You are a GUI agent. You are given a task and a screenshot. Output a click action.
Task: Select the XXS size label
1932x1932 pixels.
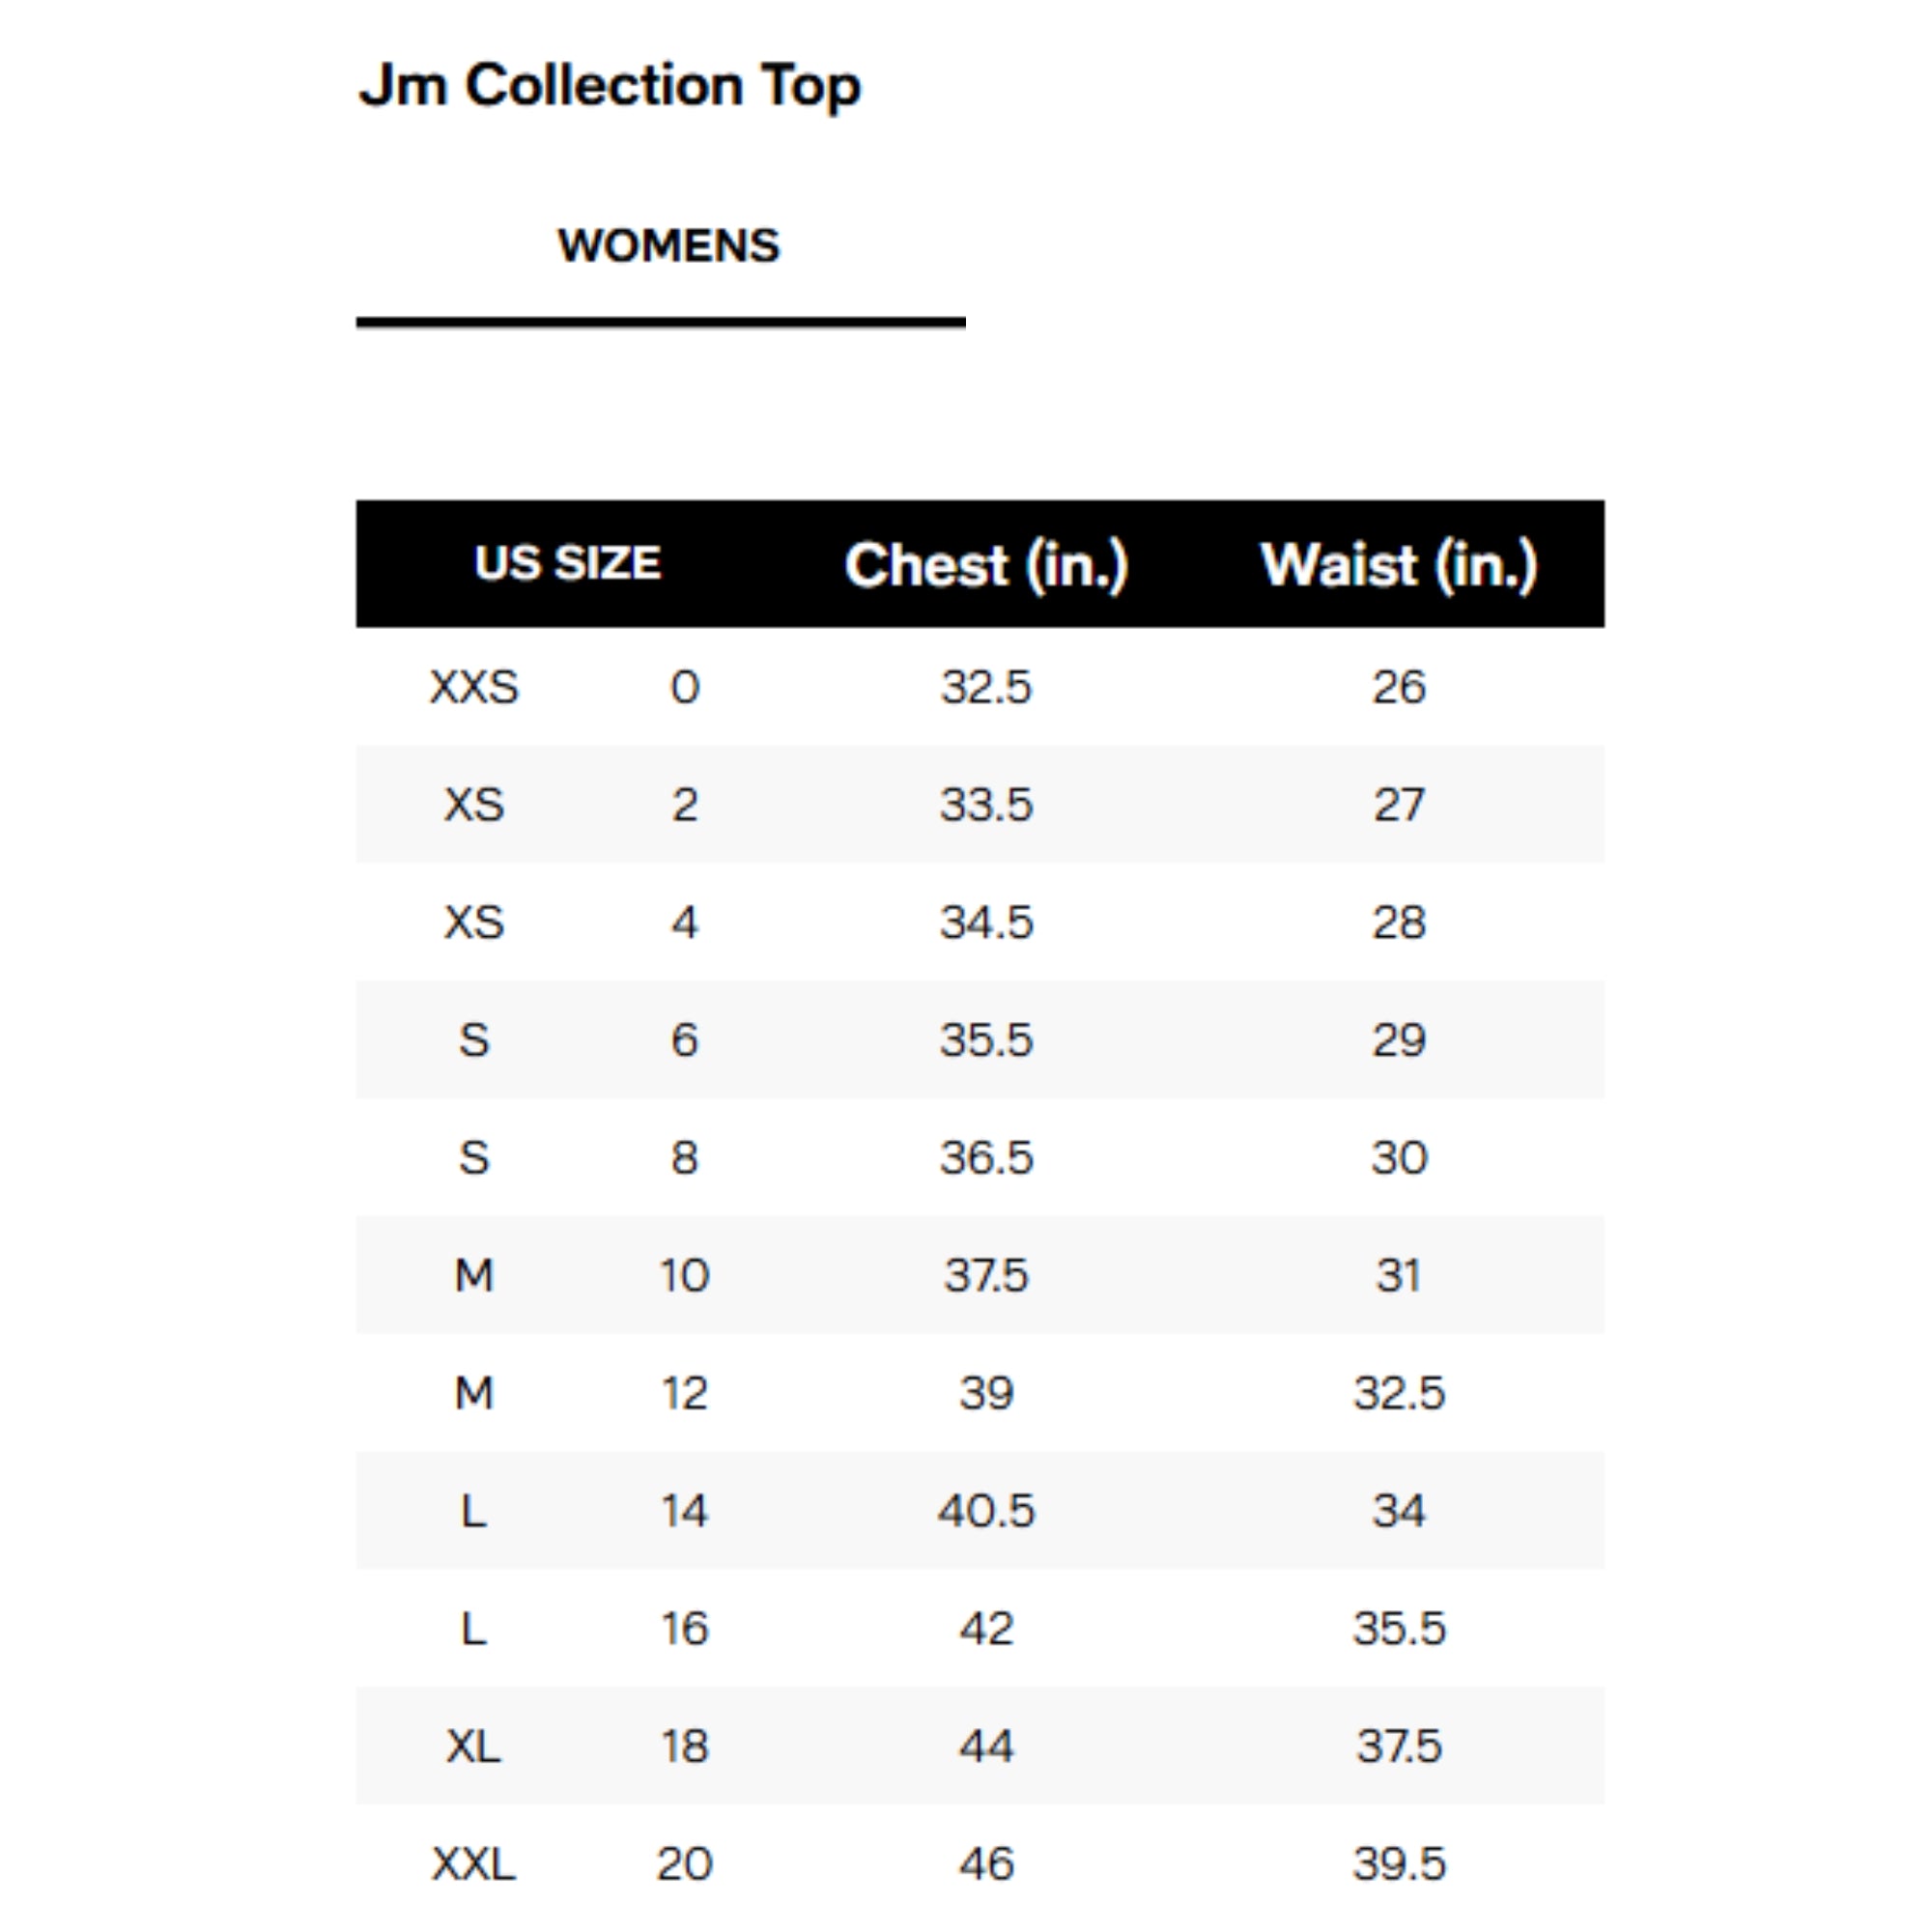pyautogui.click(x=474, y=688)
